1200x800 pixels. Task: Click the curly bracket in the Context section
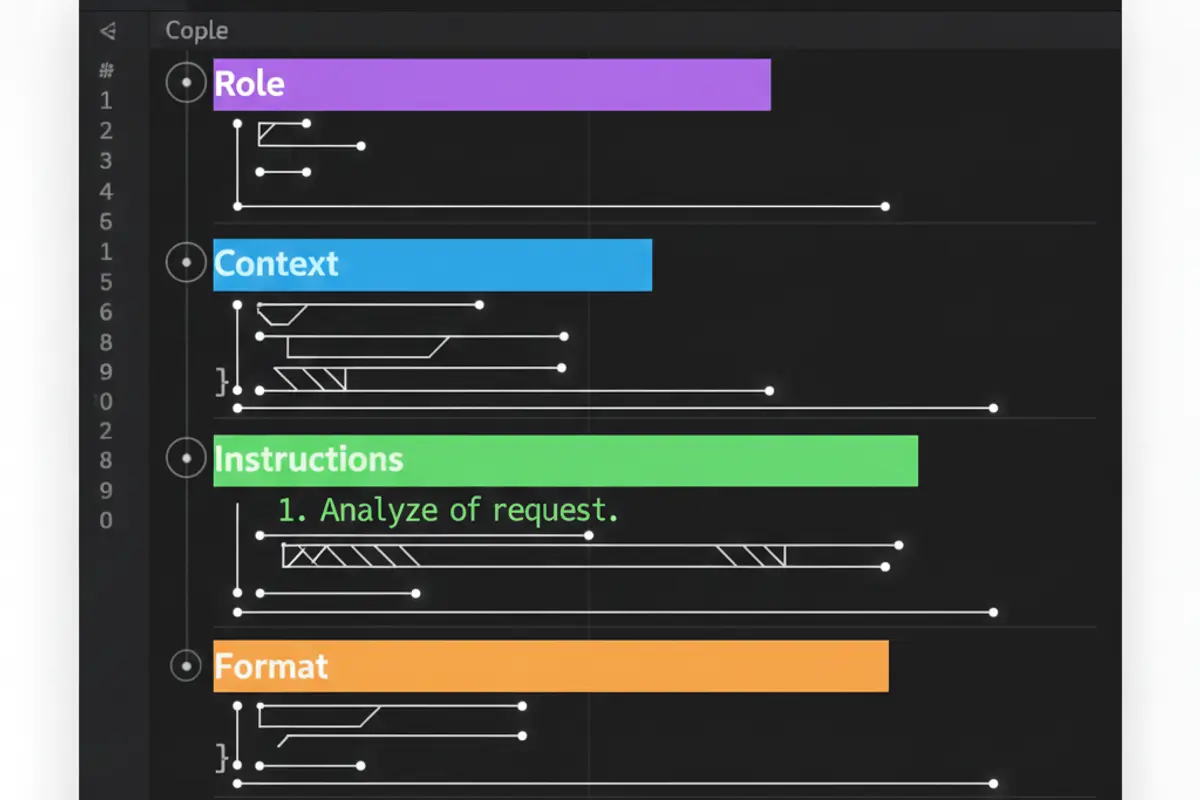coord(222,381)
